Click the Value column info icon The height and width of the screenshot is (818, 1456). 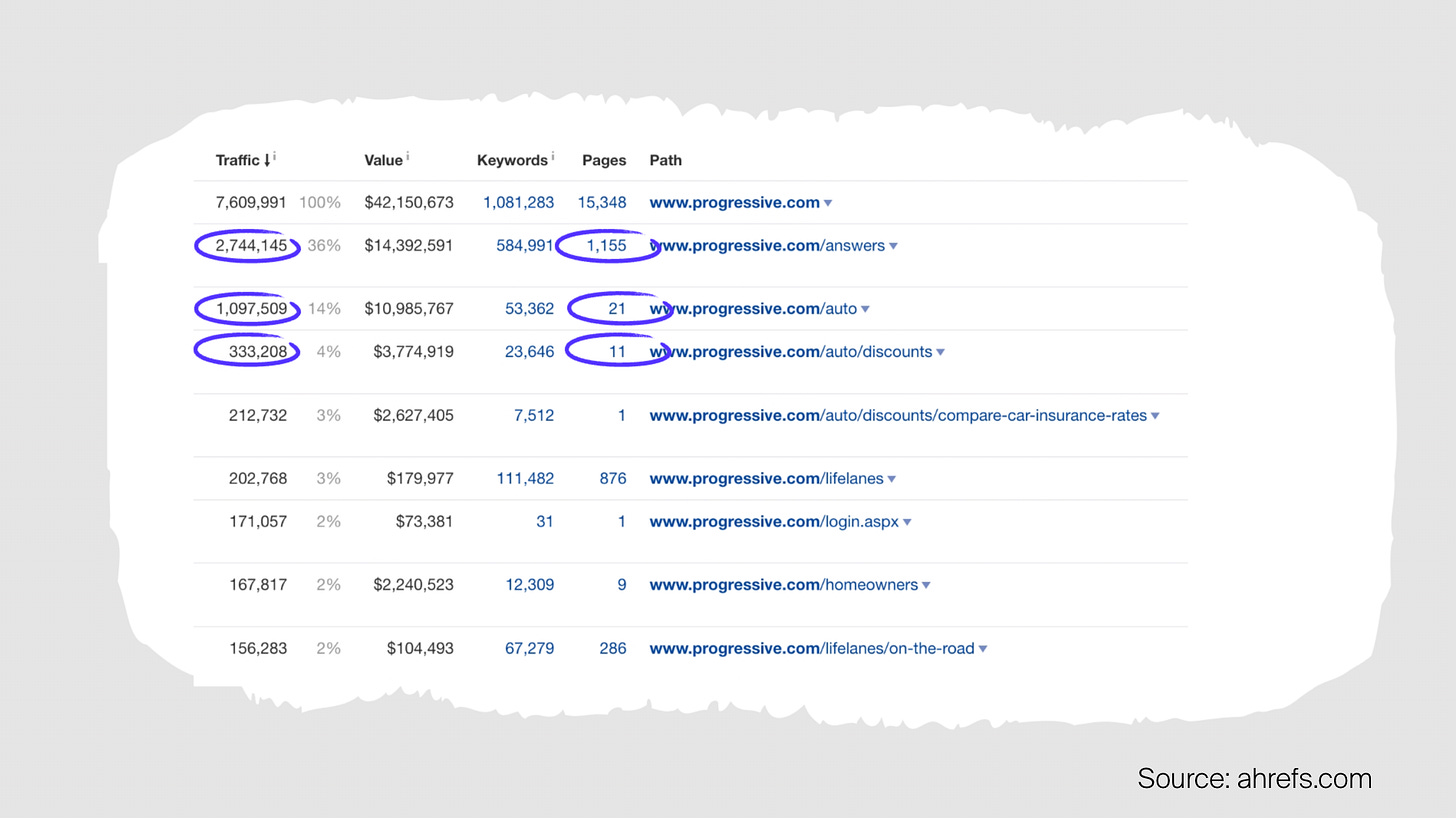(x=408, y=157)
